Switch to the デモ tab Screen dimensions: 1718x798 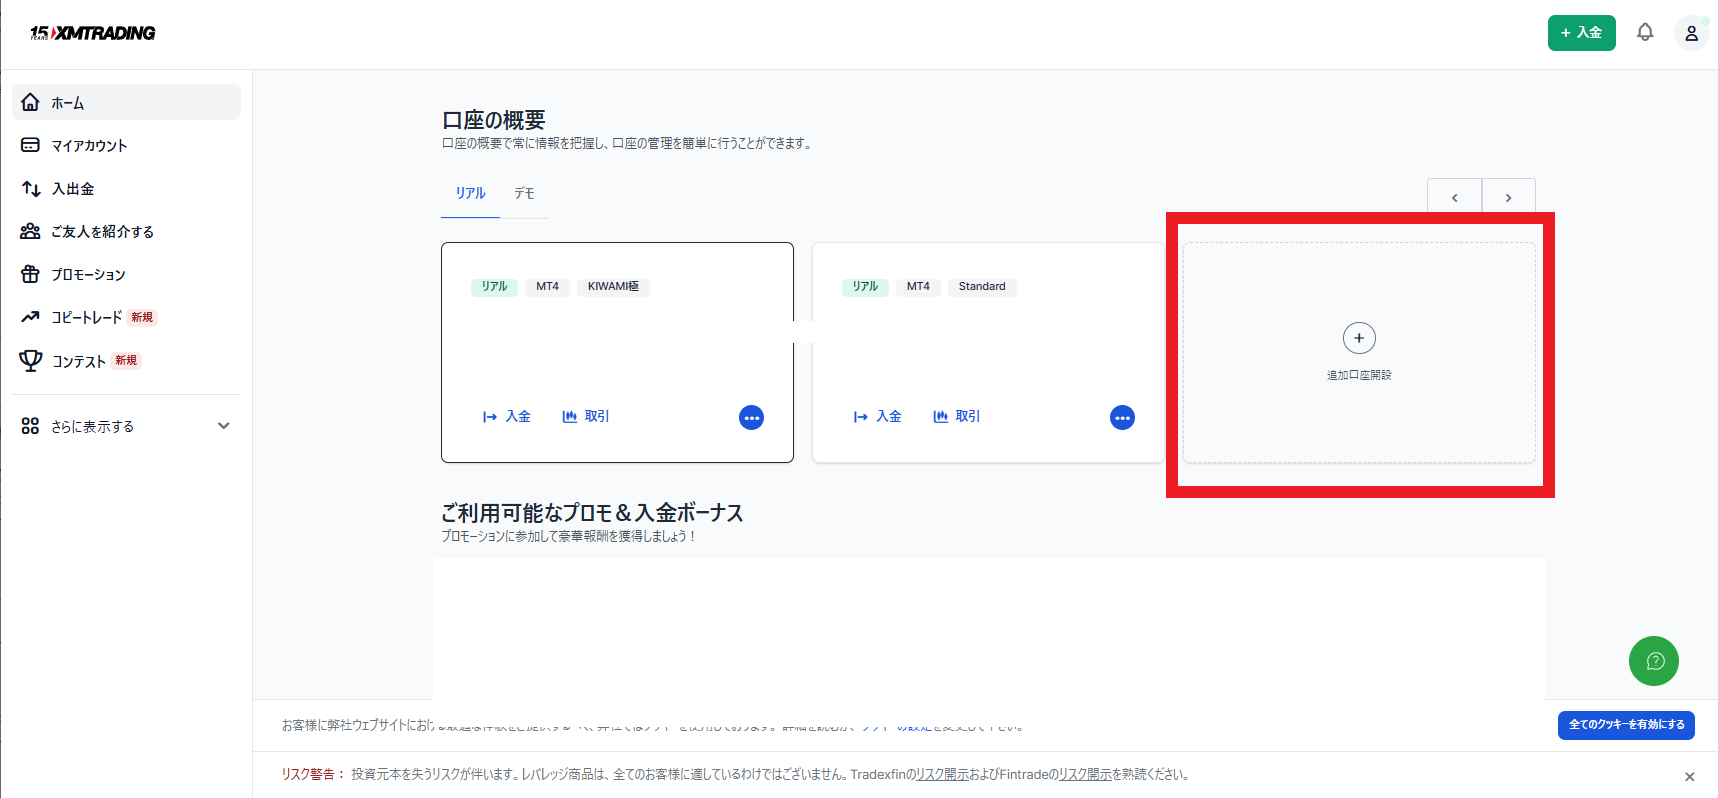[524, 194]
